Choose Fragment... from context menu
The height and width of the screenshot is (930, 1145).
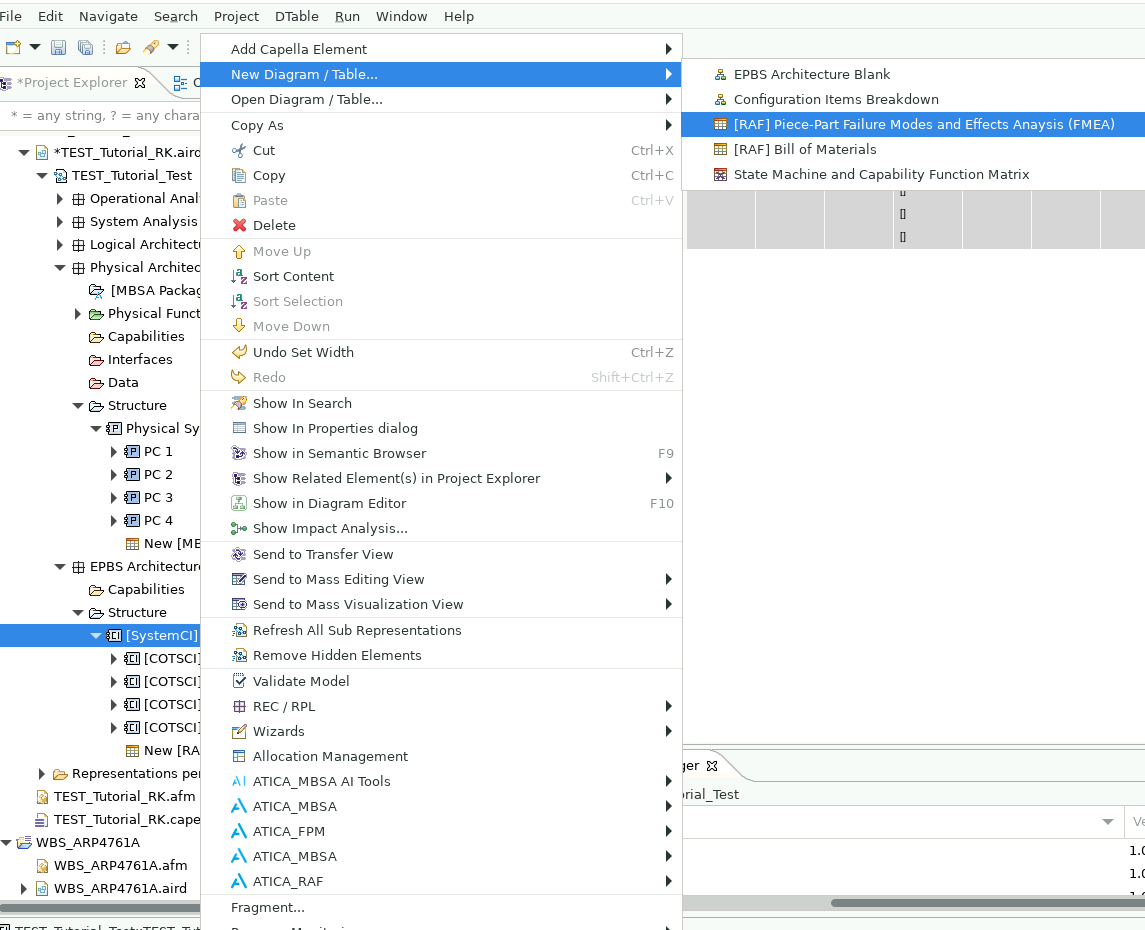(441, 907)
